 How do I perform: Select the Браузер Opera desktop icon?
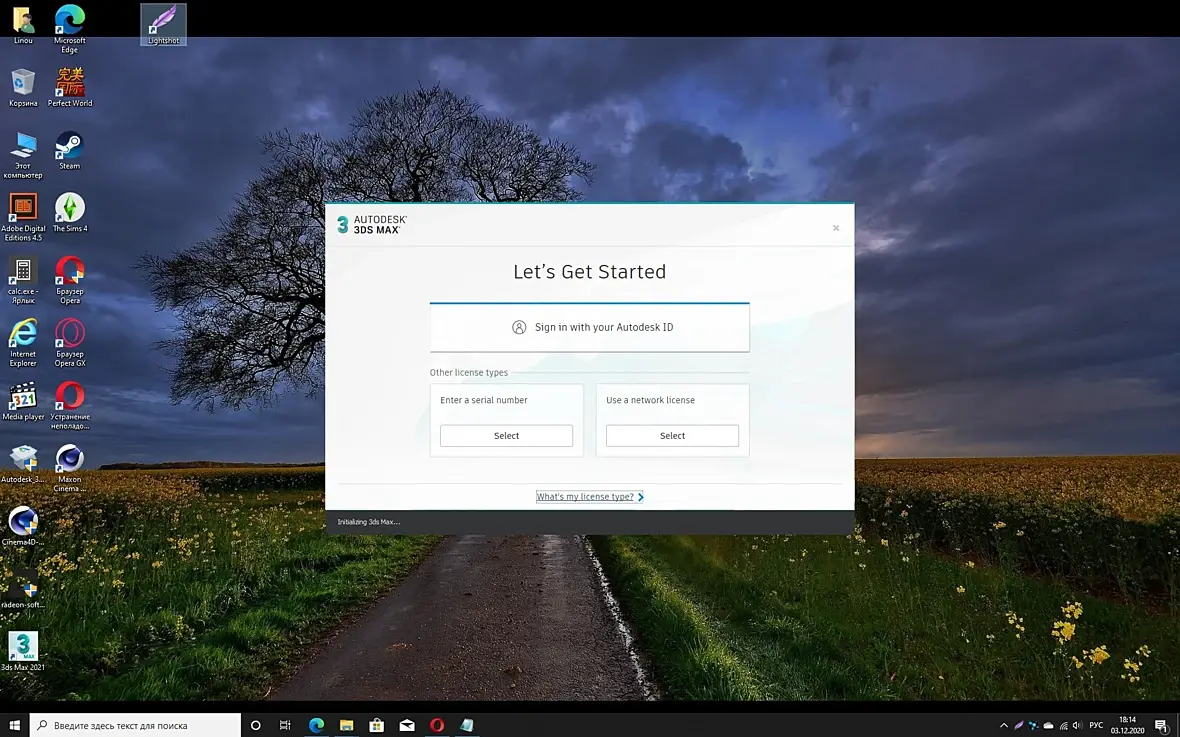point(69,279)
